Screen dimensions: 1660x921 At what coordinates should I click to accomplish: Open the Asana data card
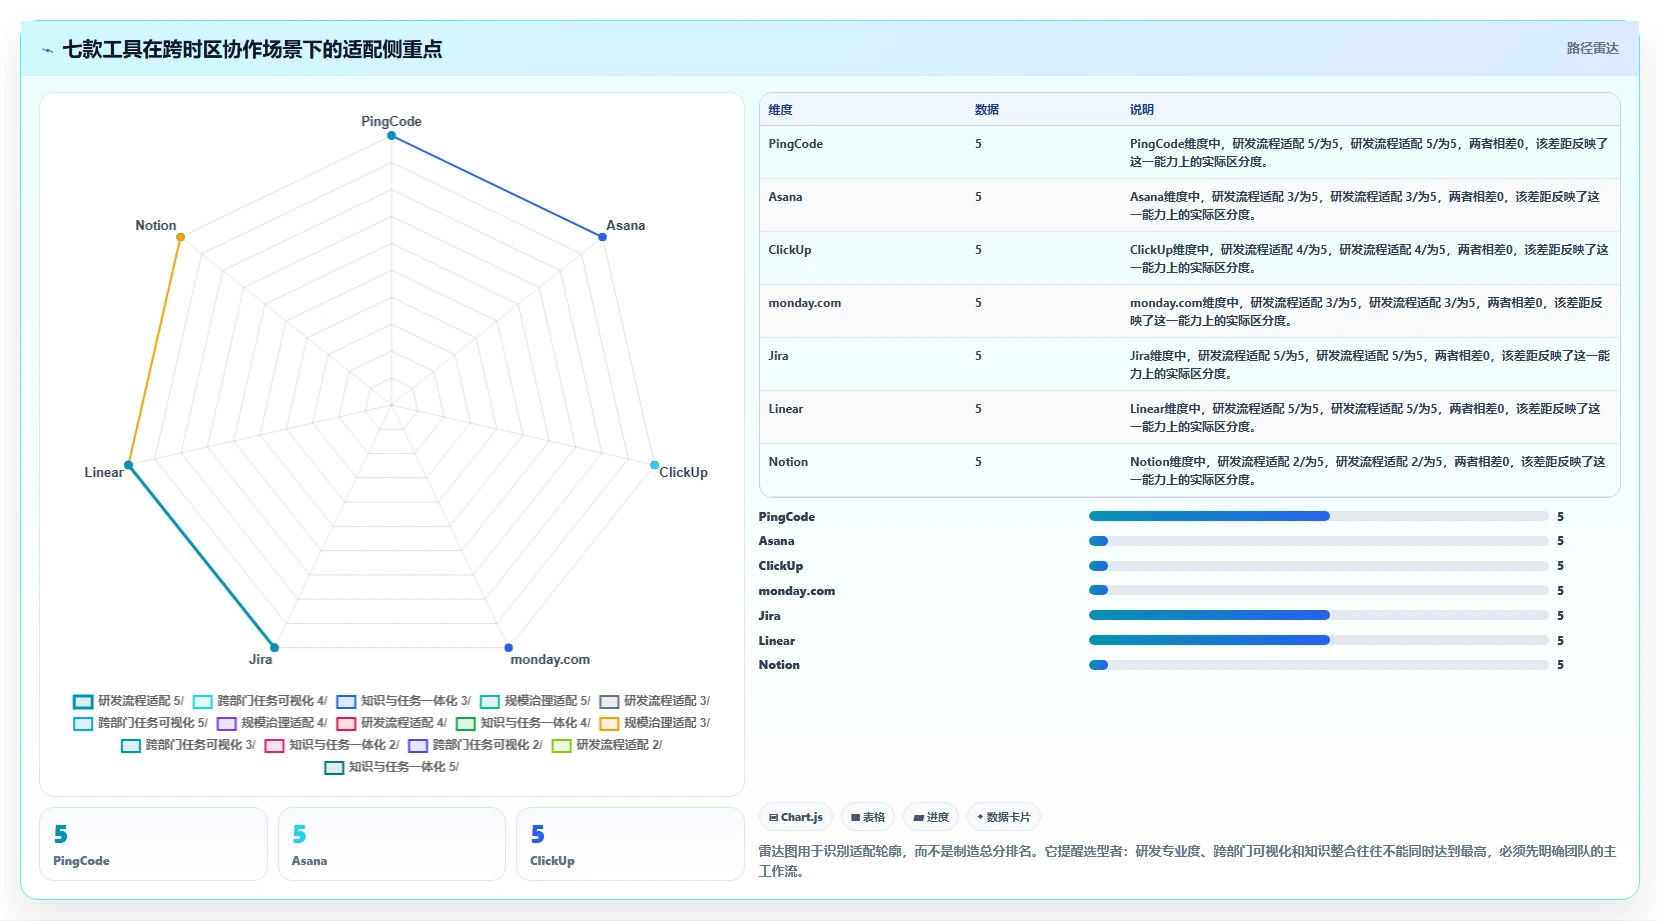(392, 844)
